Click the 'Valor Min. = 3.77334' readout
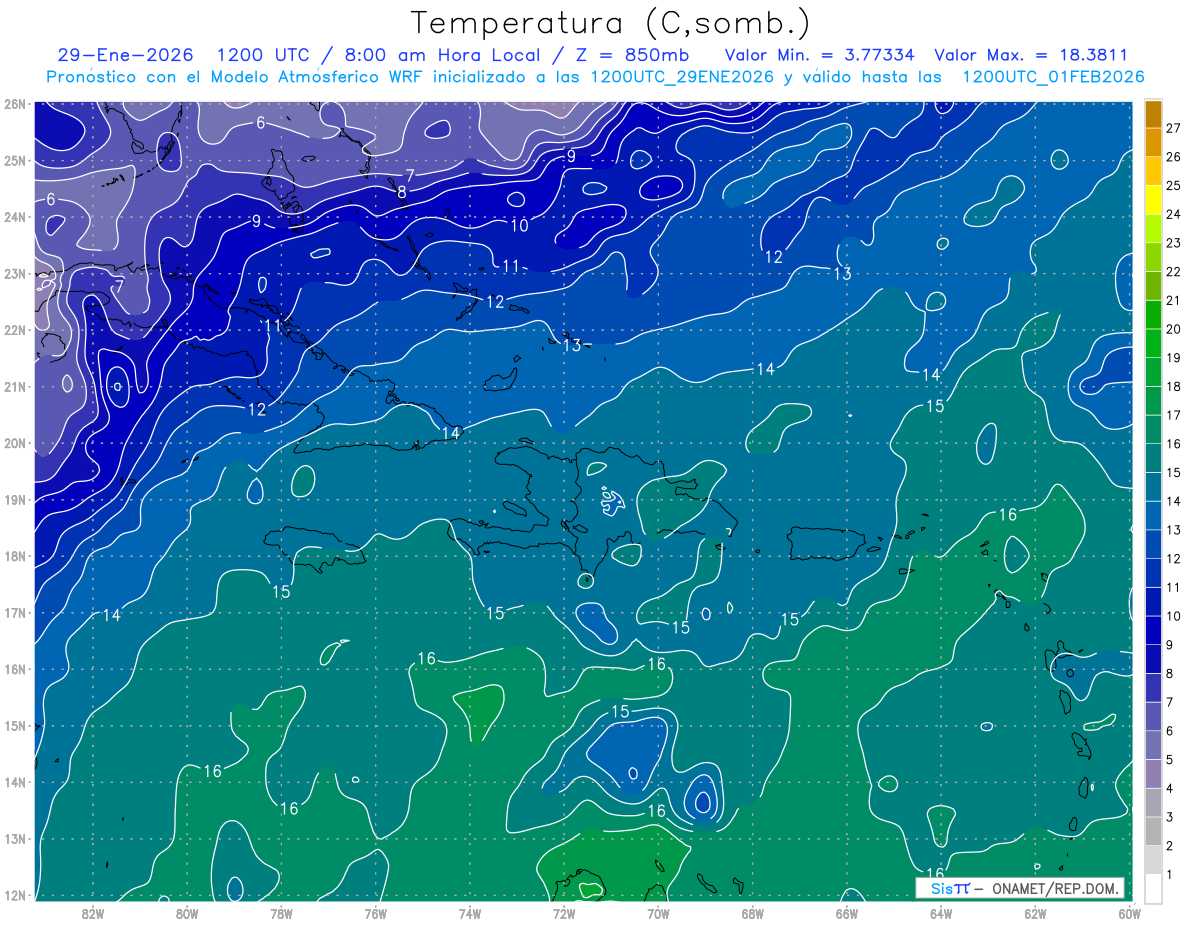The height and width of the screenshot is (927, 1200). click(820, 55)
